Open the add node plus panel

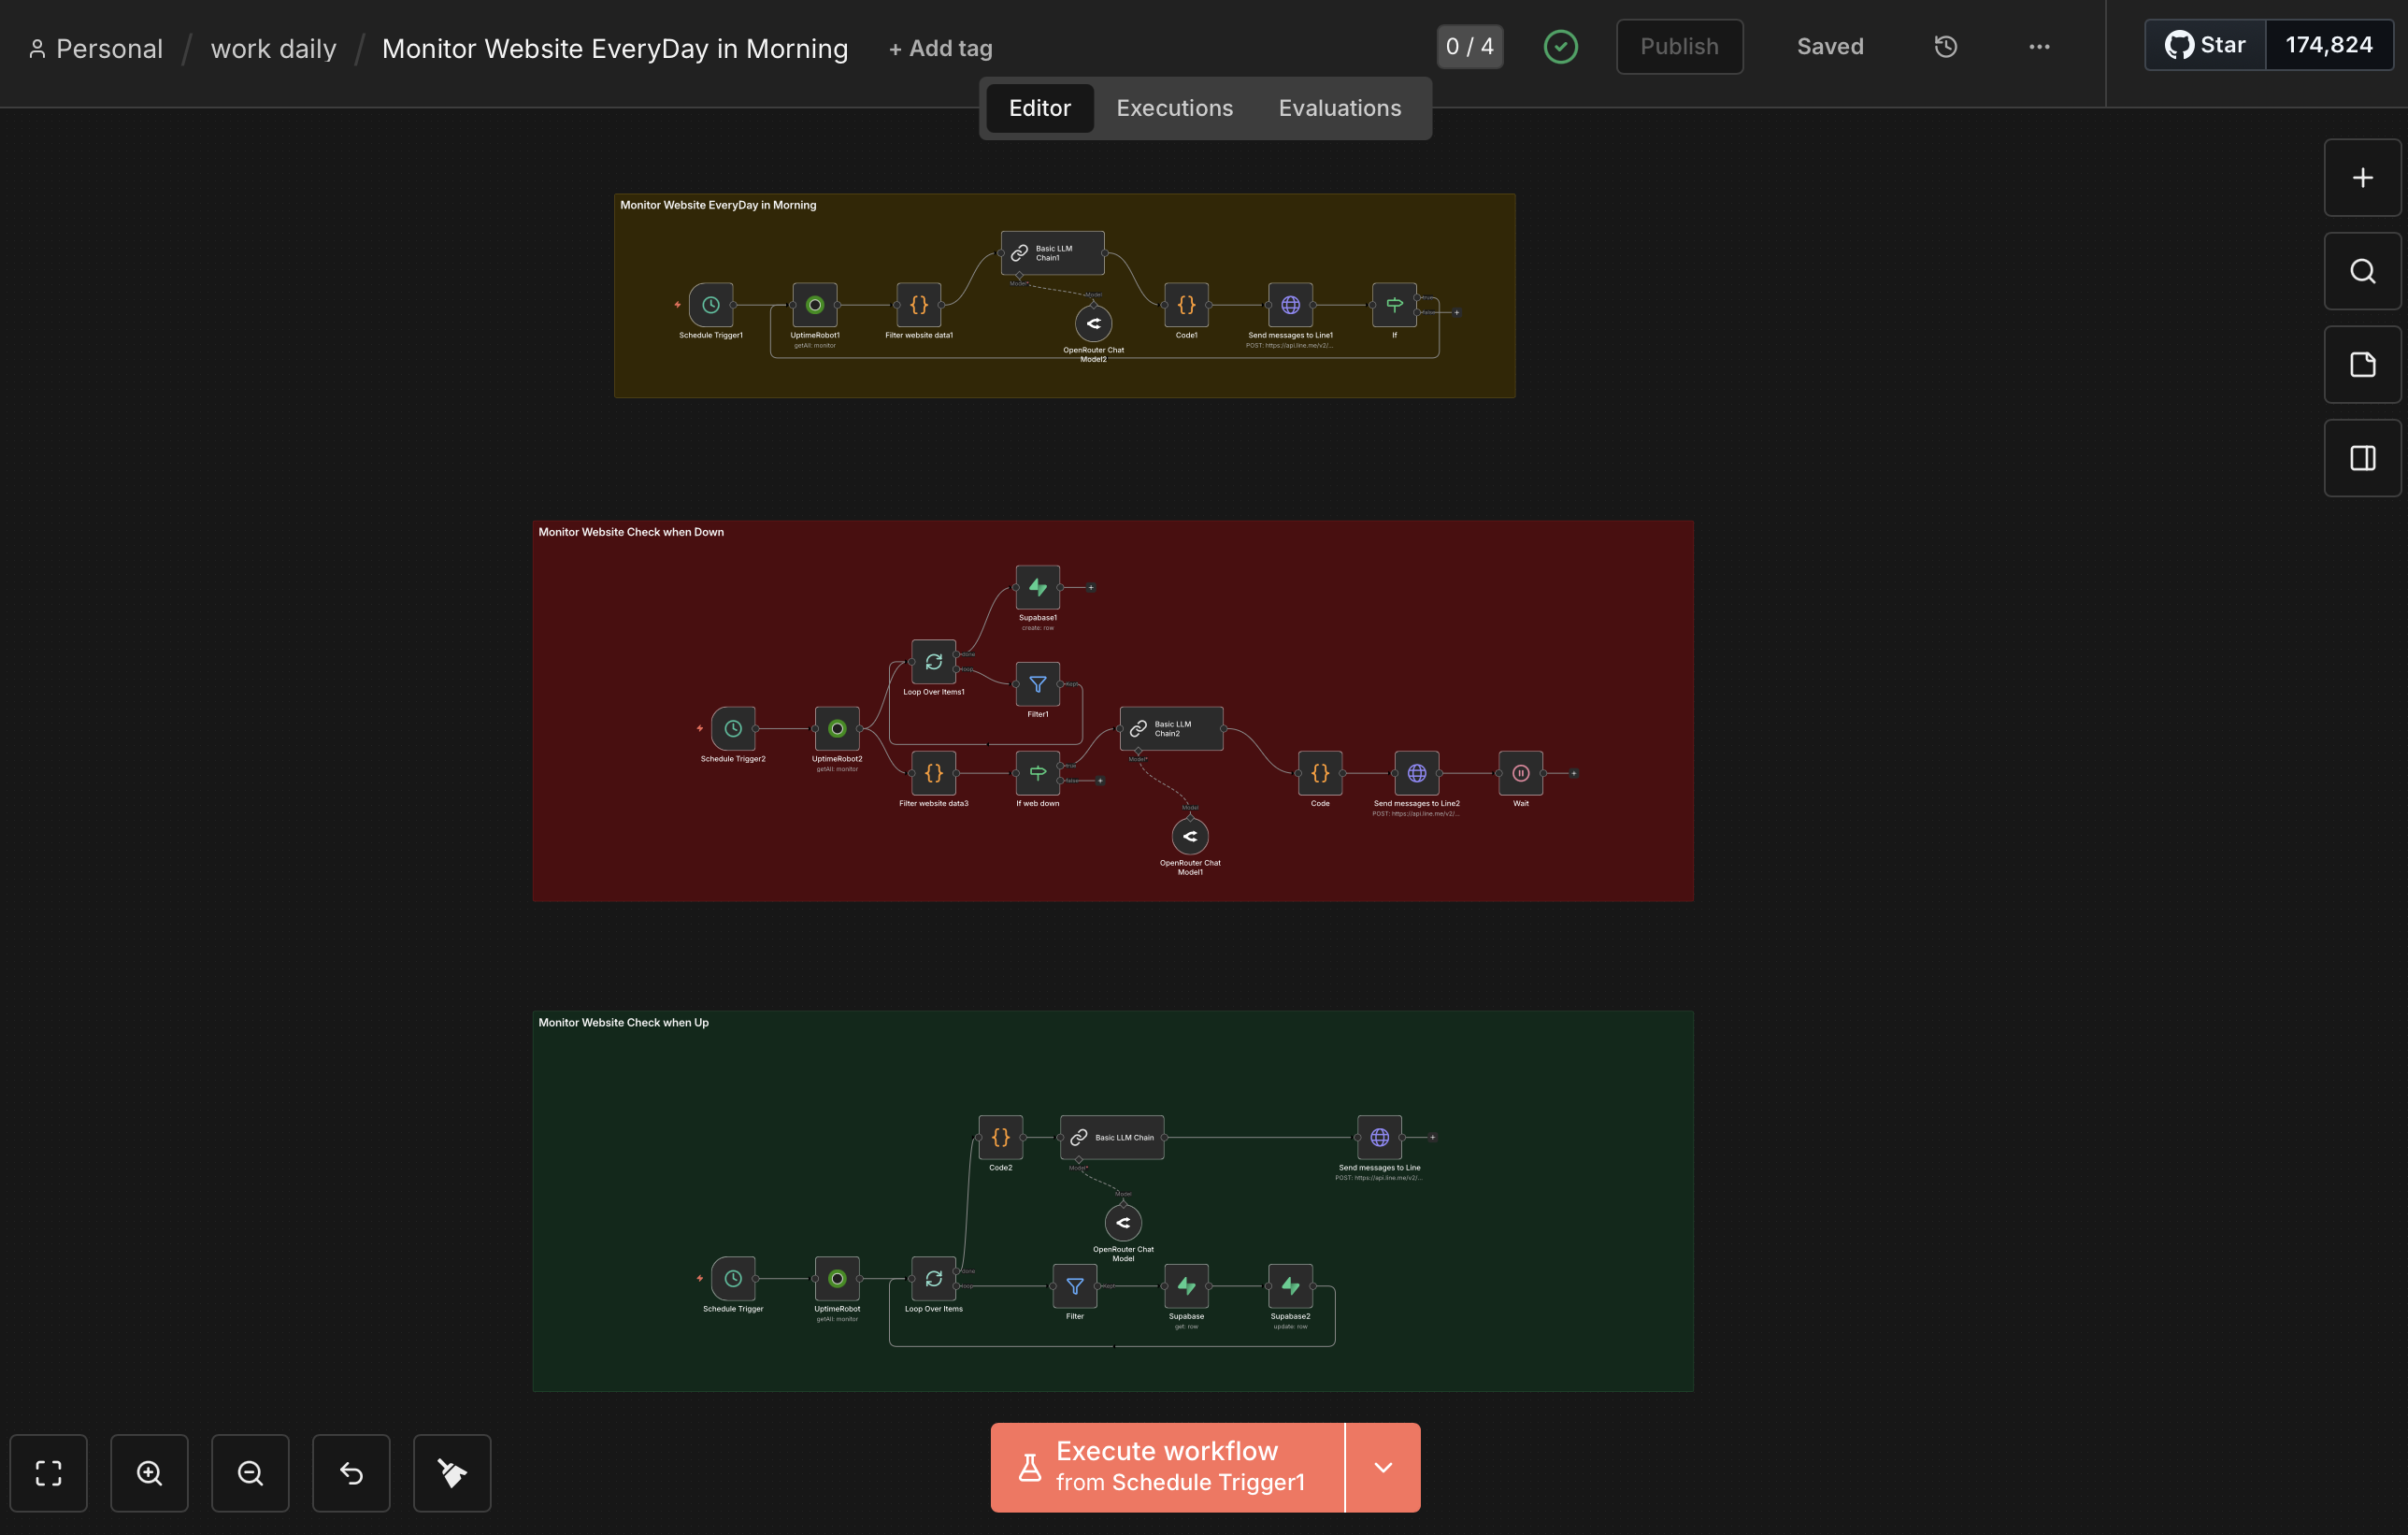pos(2362,178)
